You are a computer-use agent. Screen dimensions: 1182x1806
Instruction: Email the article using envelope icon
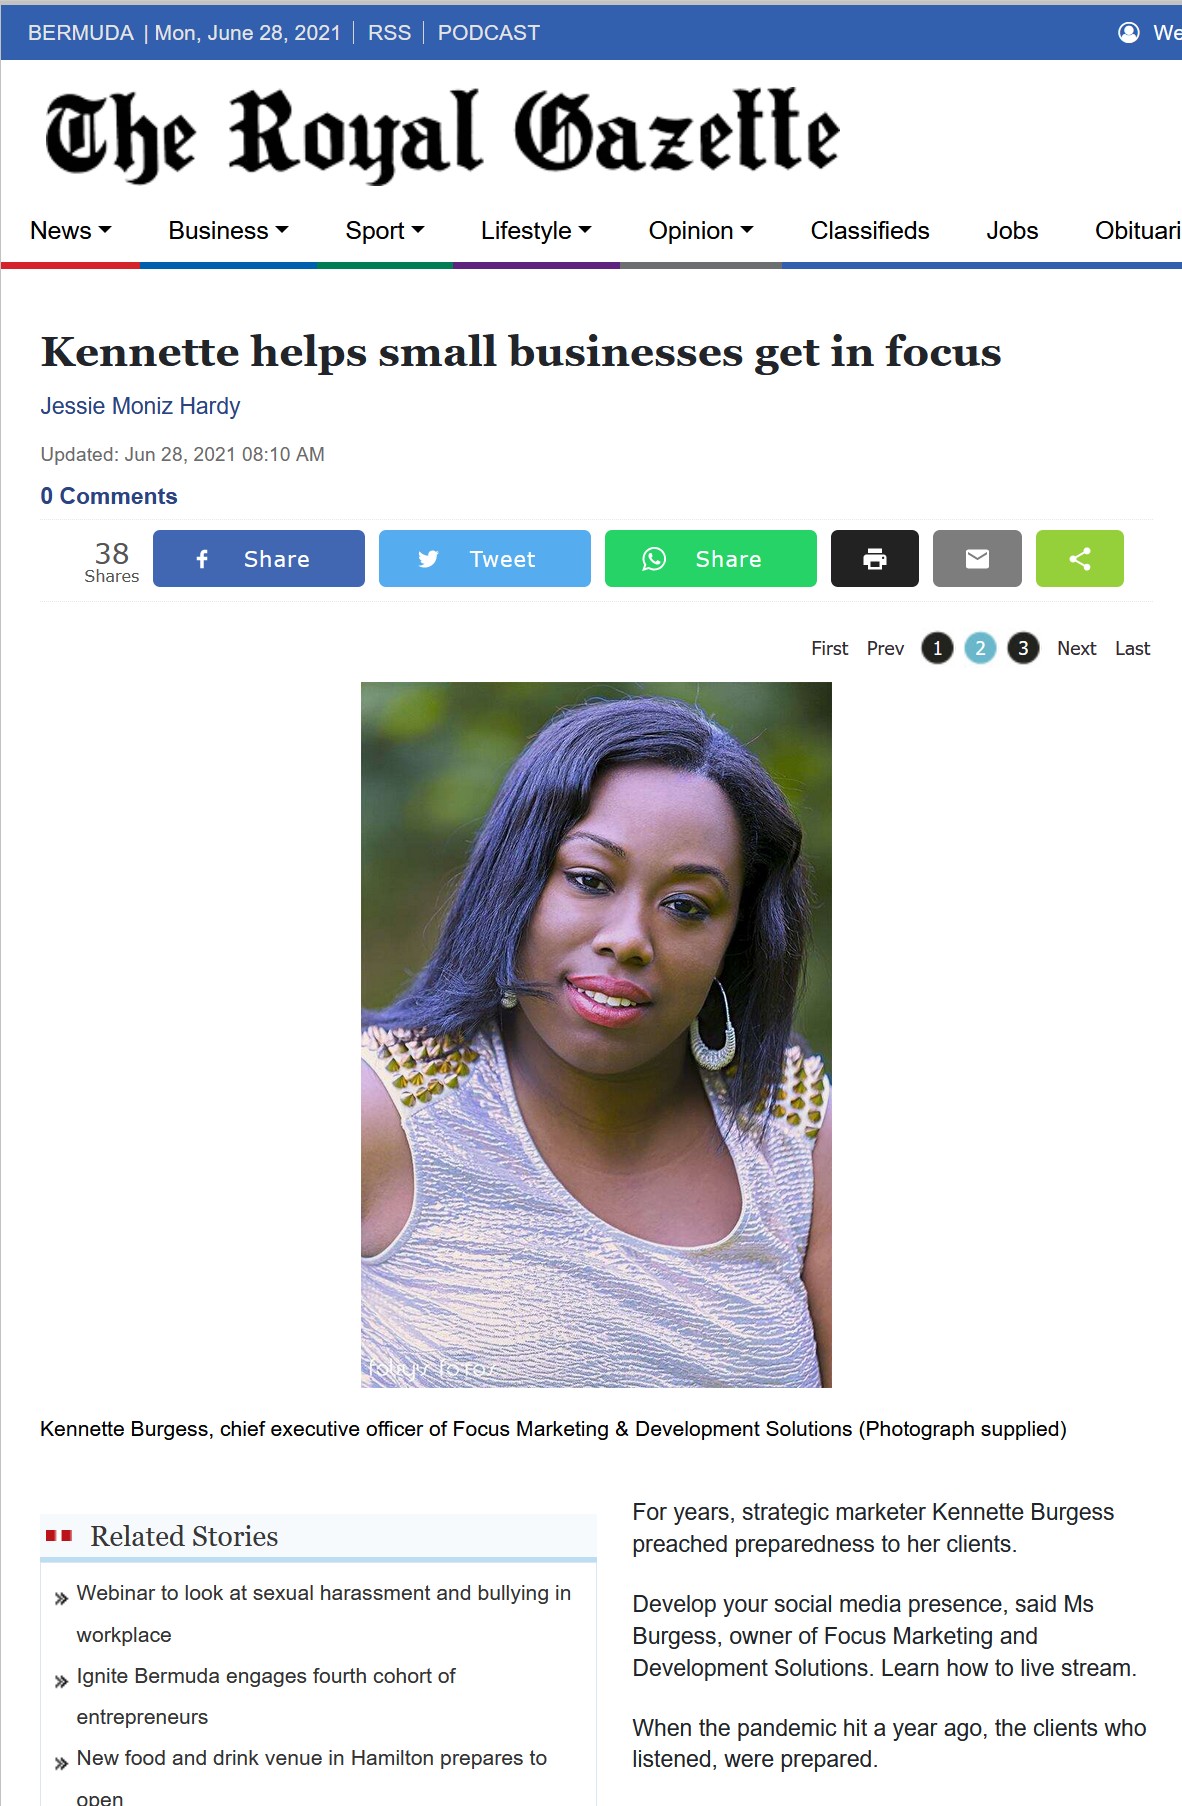[x=977, y=558]
